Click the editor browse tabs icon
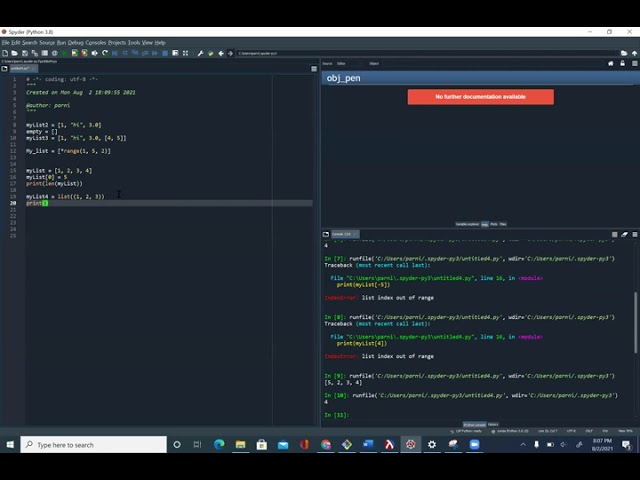Viewport: 640px width, 480px height. 4,69
